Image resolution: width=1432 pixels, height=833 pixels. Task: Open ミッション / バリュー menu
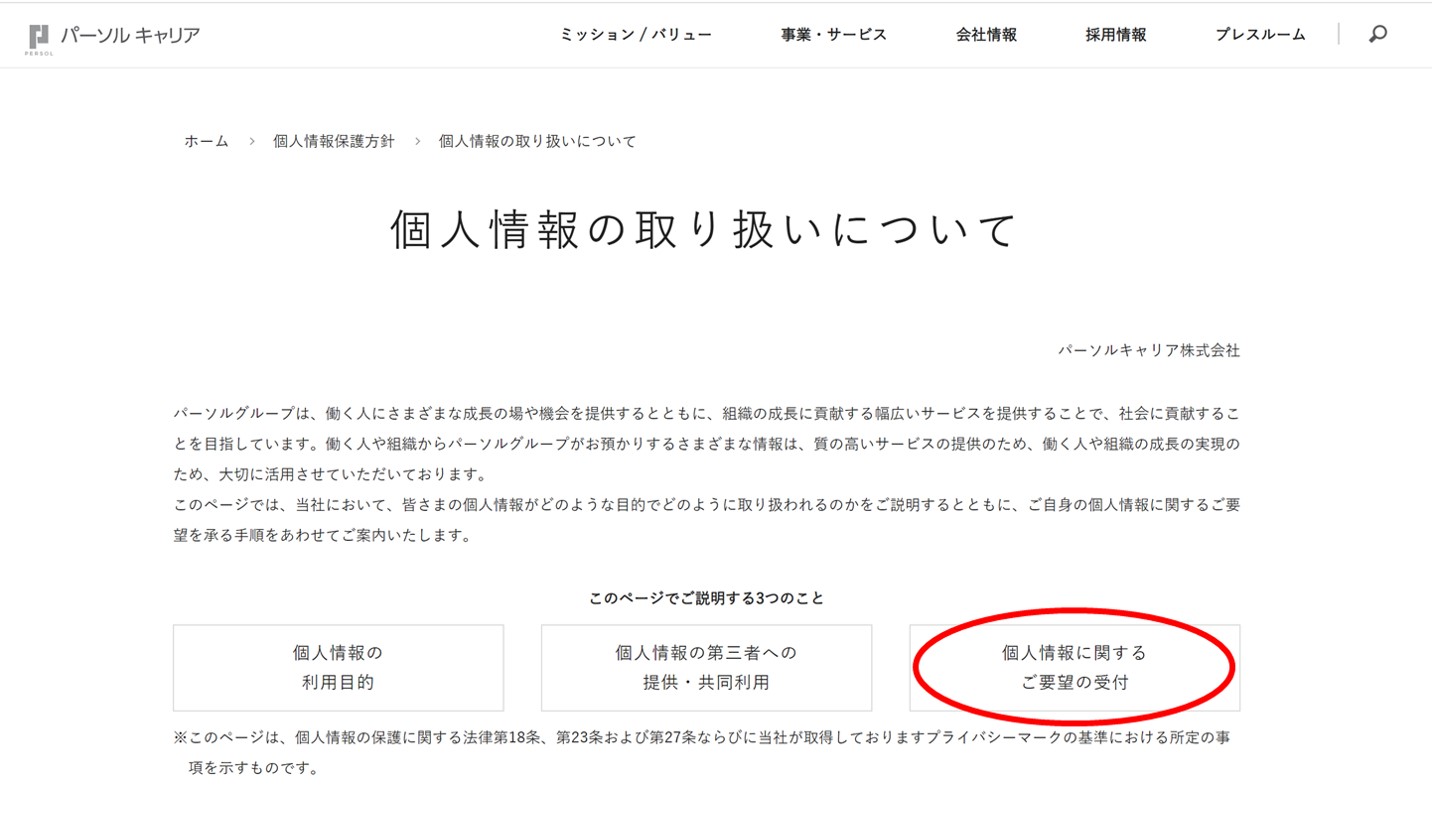pyautogui.click(x=636, y=34)
